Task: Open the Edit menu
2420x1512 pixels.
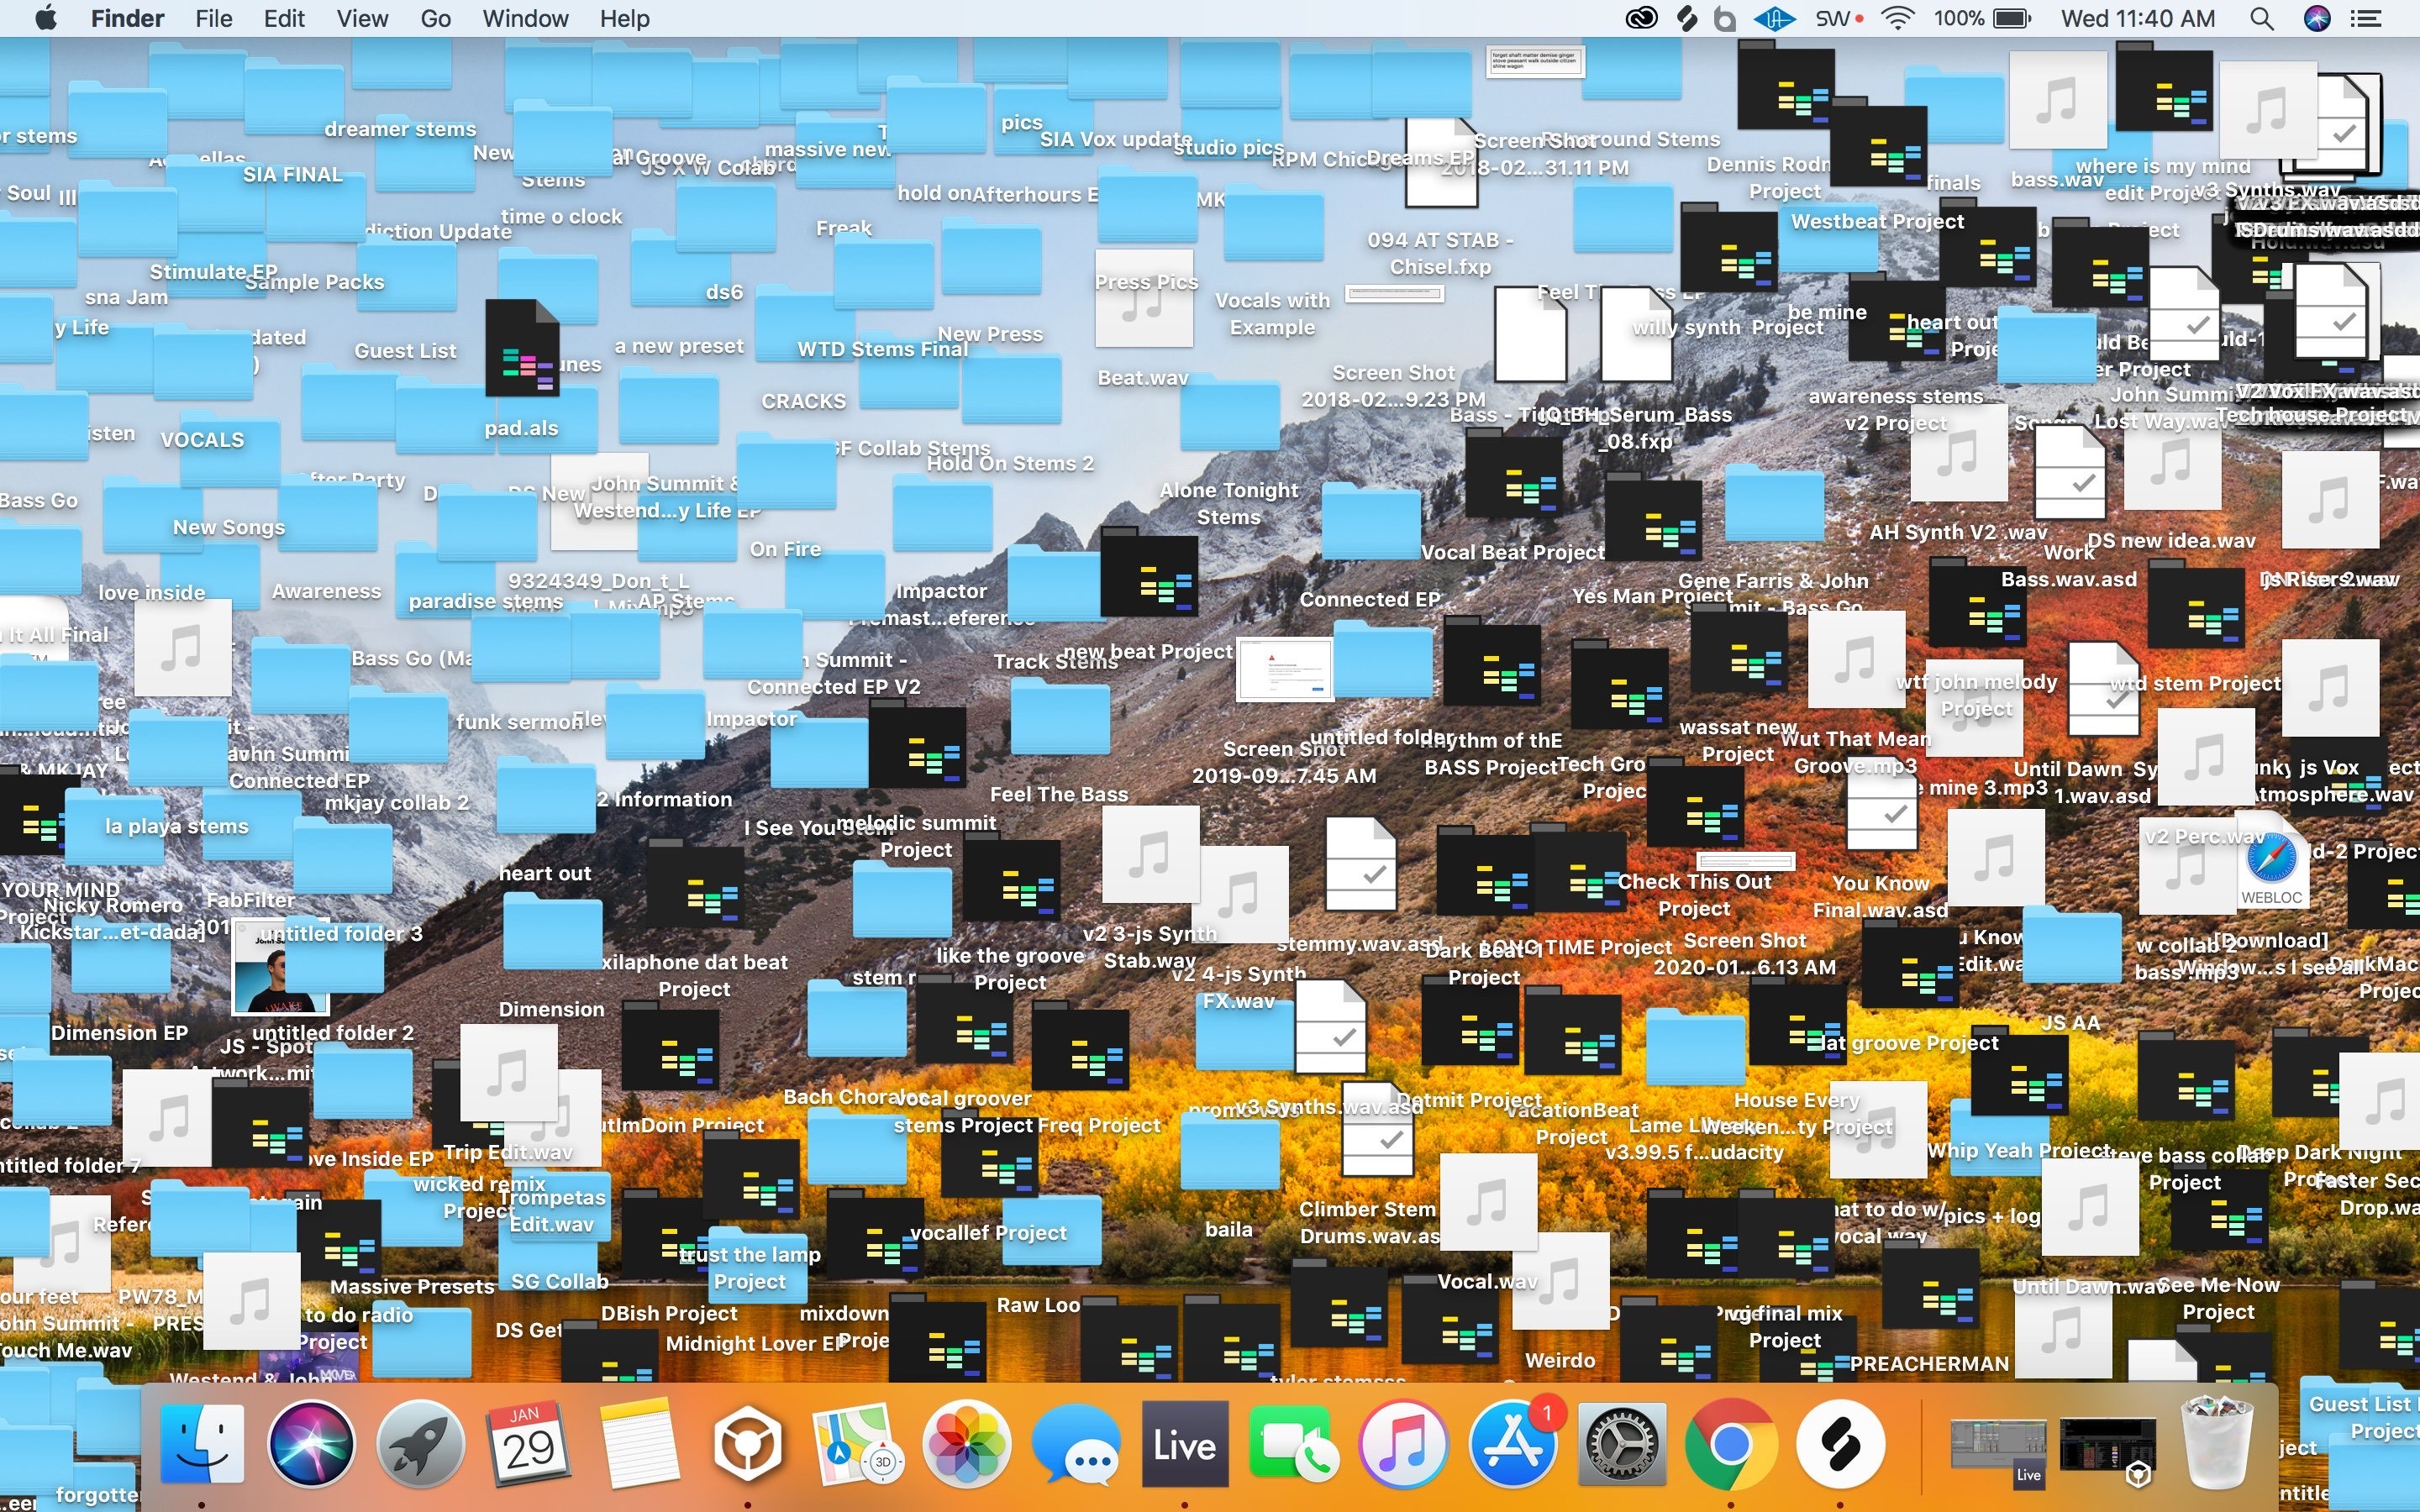Action: click(284, 18)
